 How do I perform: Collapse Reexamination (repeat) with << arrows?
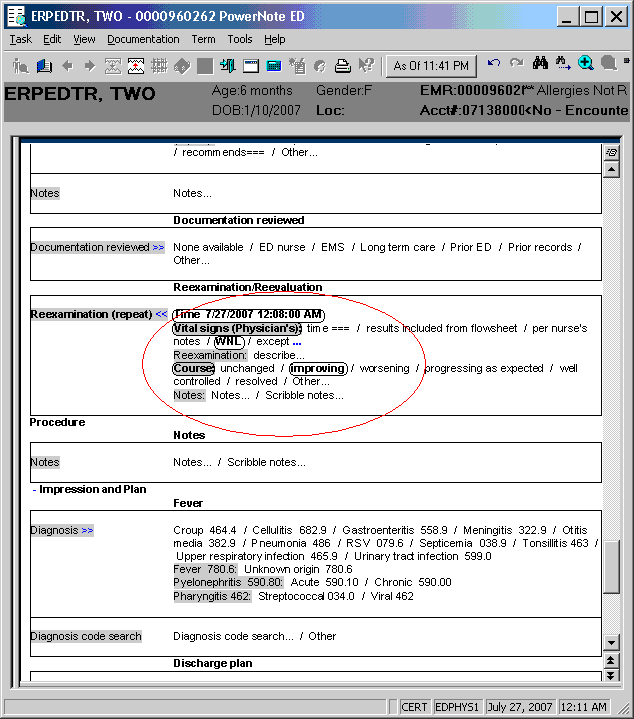[161, 314]
